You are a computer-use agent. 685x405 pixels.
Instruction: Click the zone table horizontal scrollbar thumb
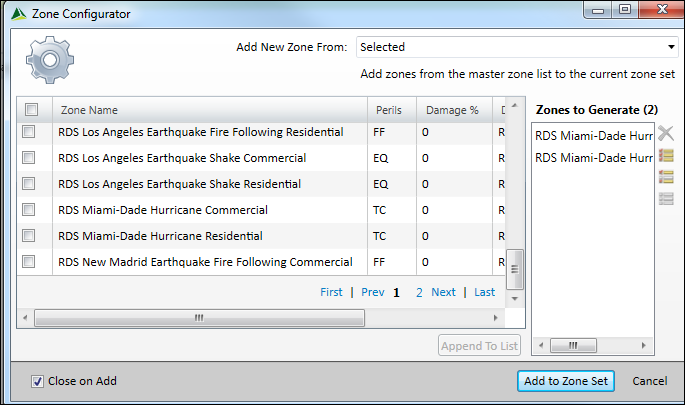click(199, 317)
